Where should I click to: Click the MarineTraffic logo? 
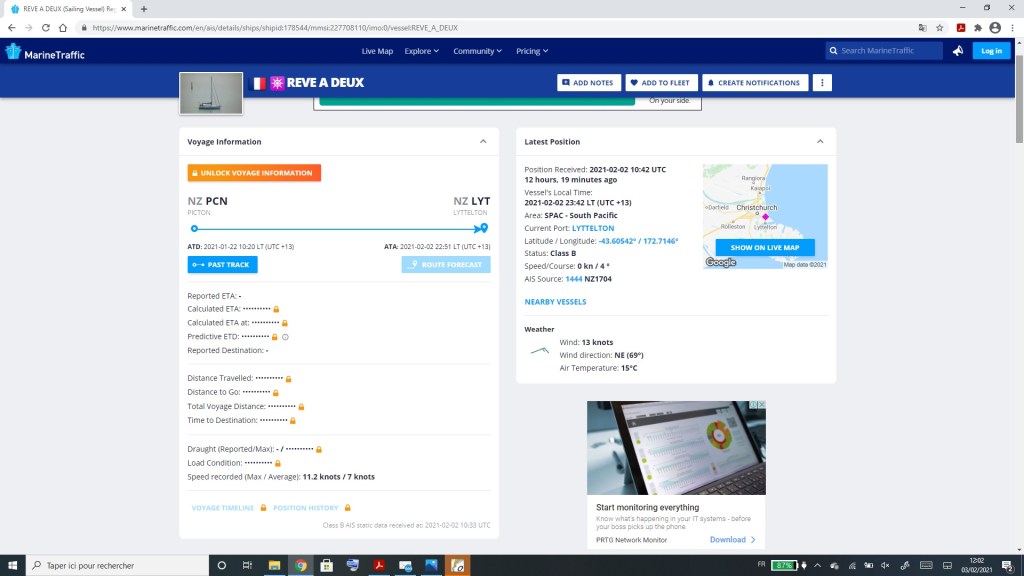[x=46, y=51]
